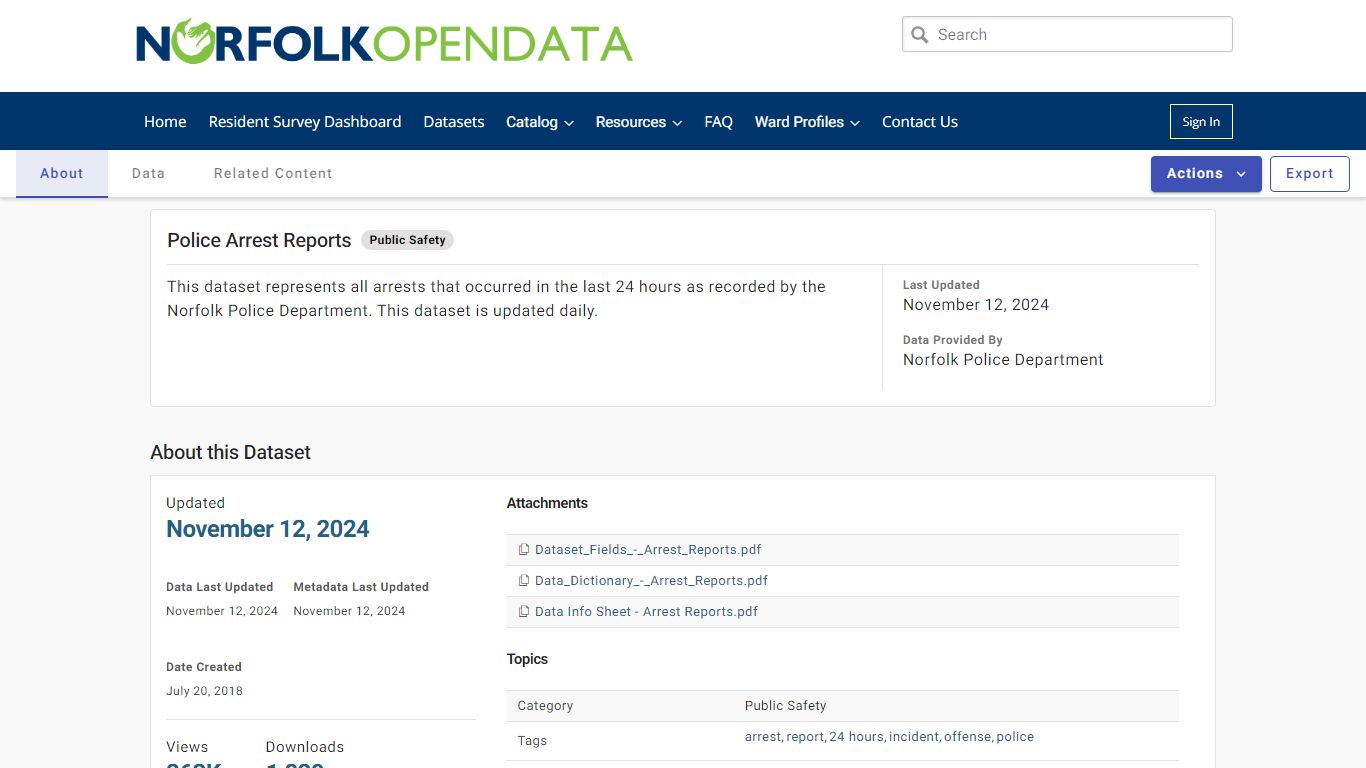
Task: Click the offense tag link
Action: (x=968, y=737)
